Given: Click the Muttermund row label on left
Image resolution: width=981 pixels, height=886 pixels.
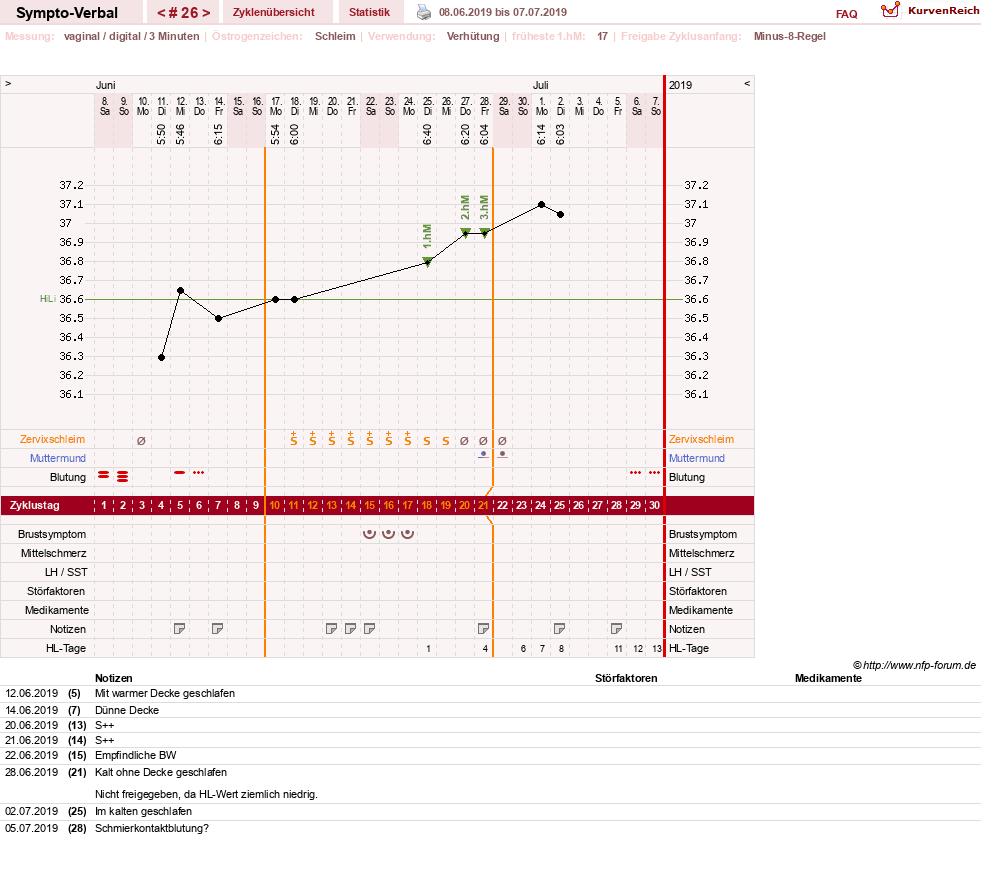Looking at the screenshot, I should click(58, 458).
